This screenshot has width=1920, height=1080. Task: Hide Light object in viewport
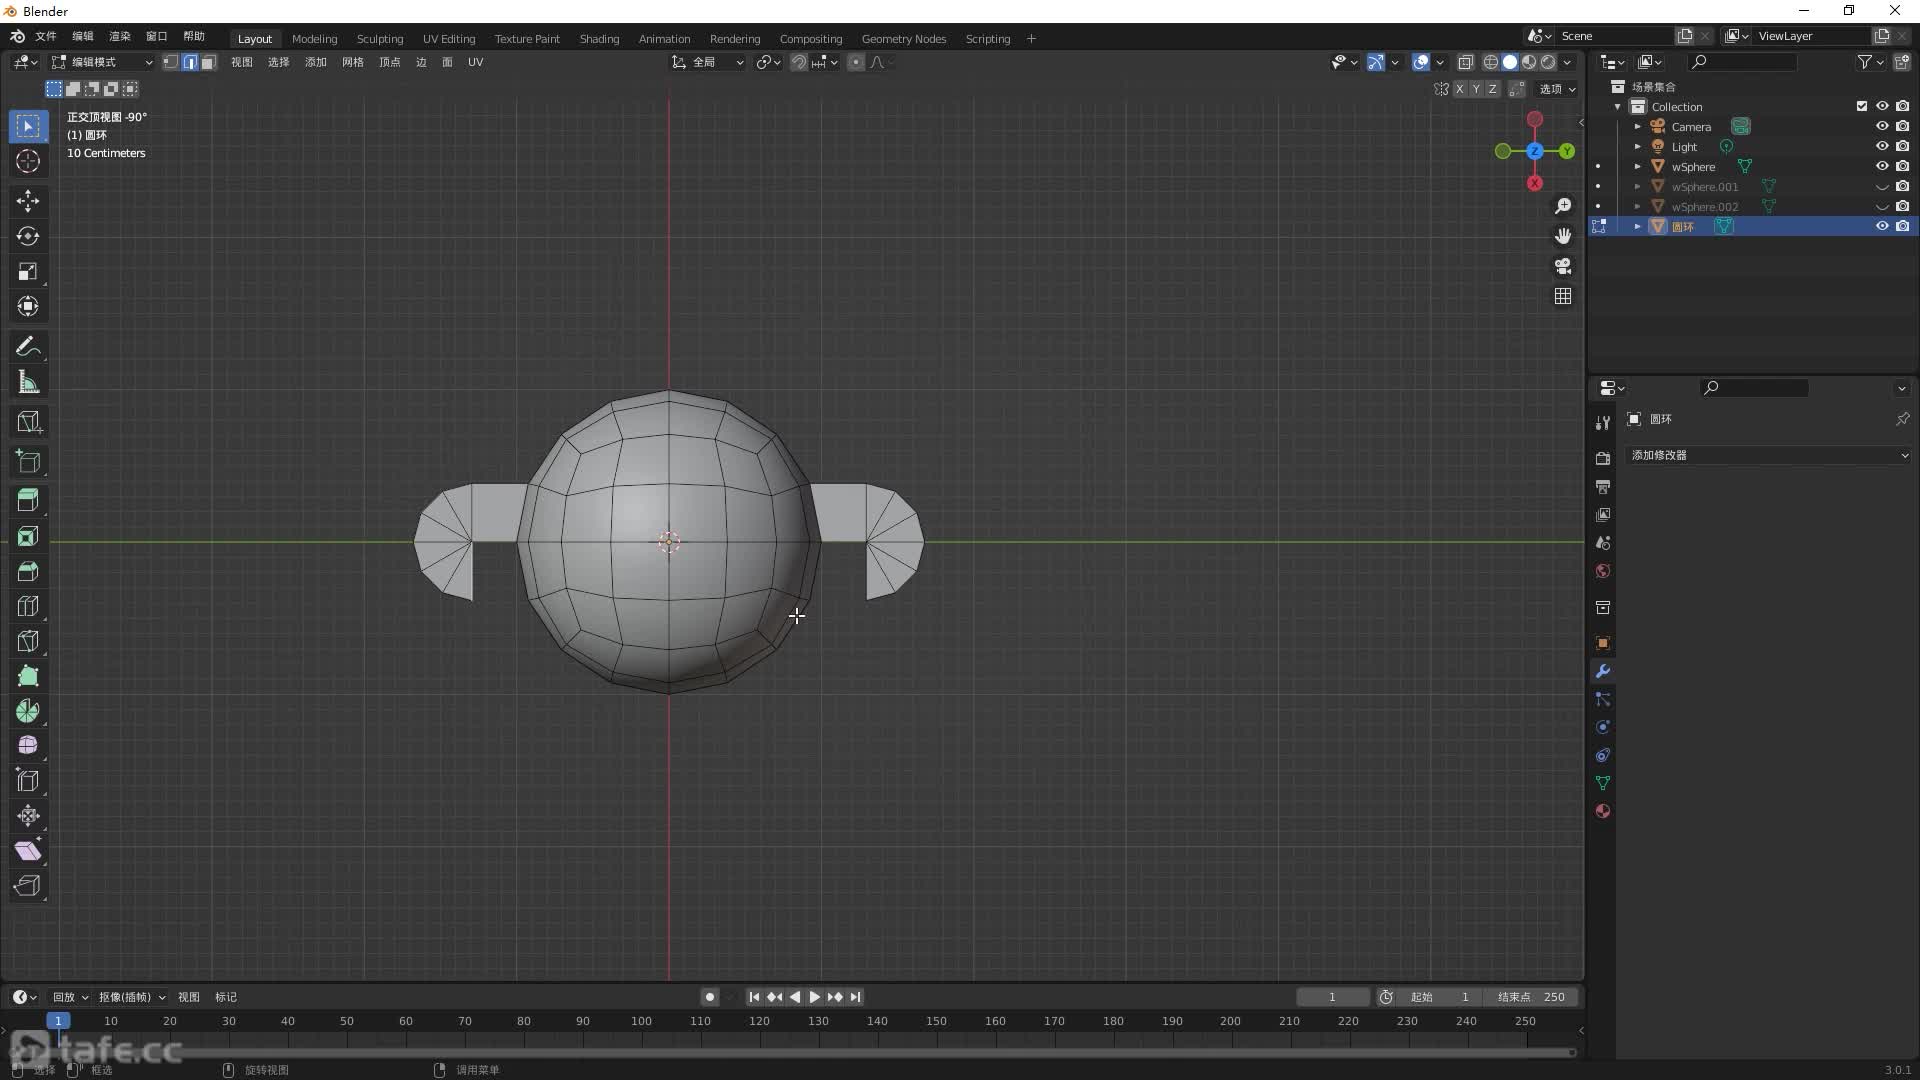(x=1882, y=146)
